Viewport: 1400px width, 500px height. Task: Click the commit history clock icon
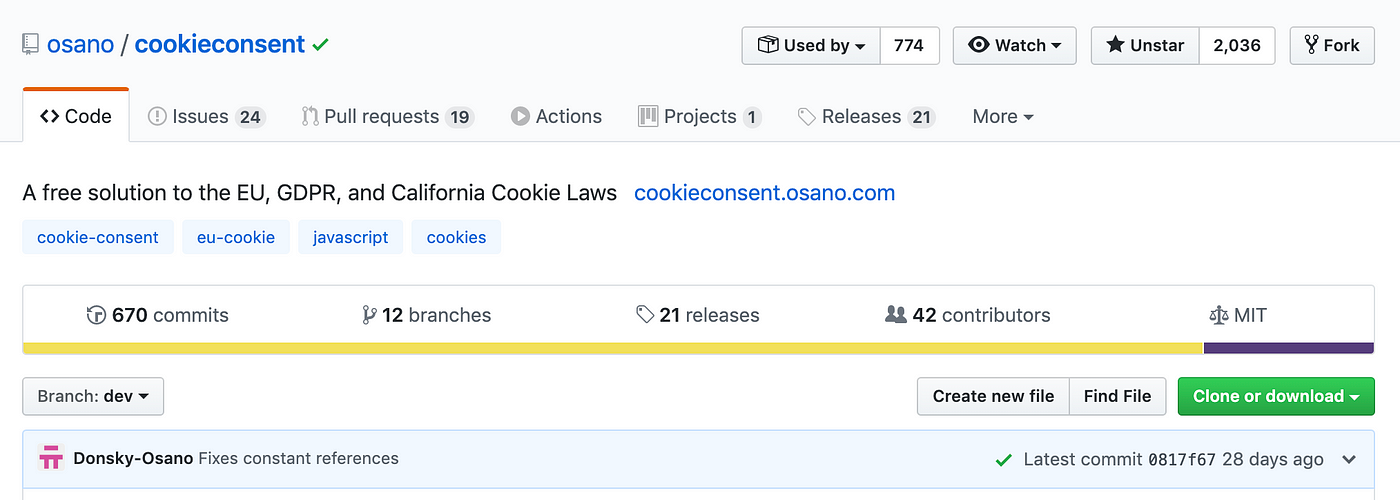(97, 315)
